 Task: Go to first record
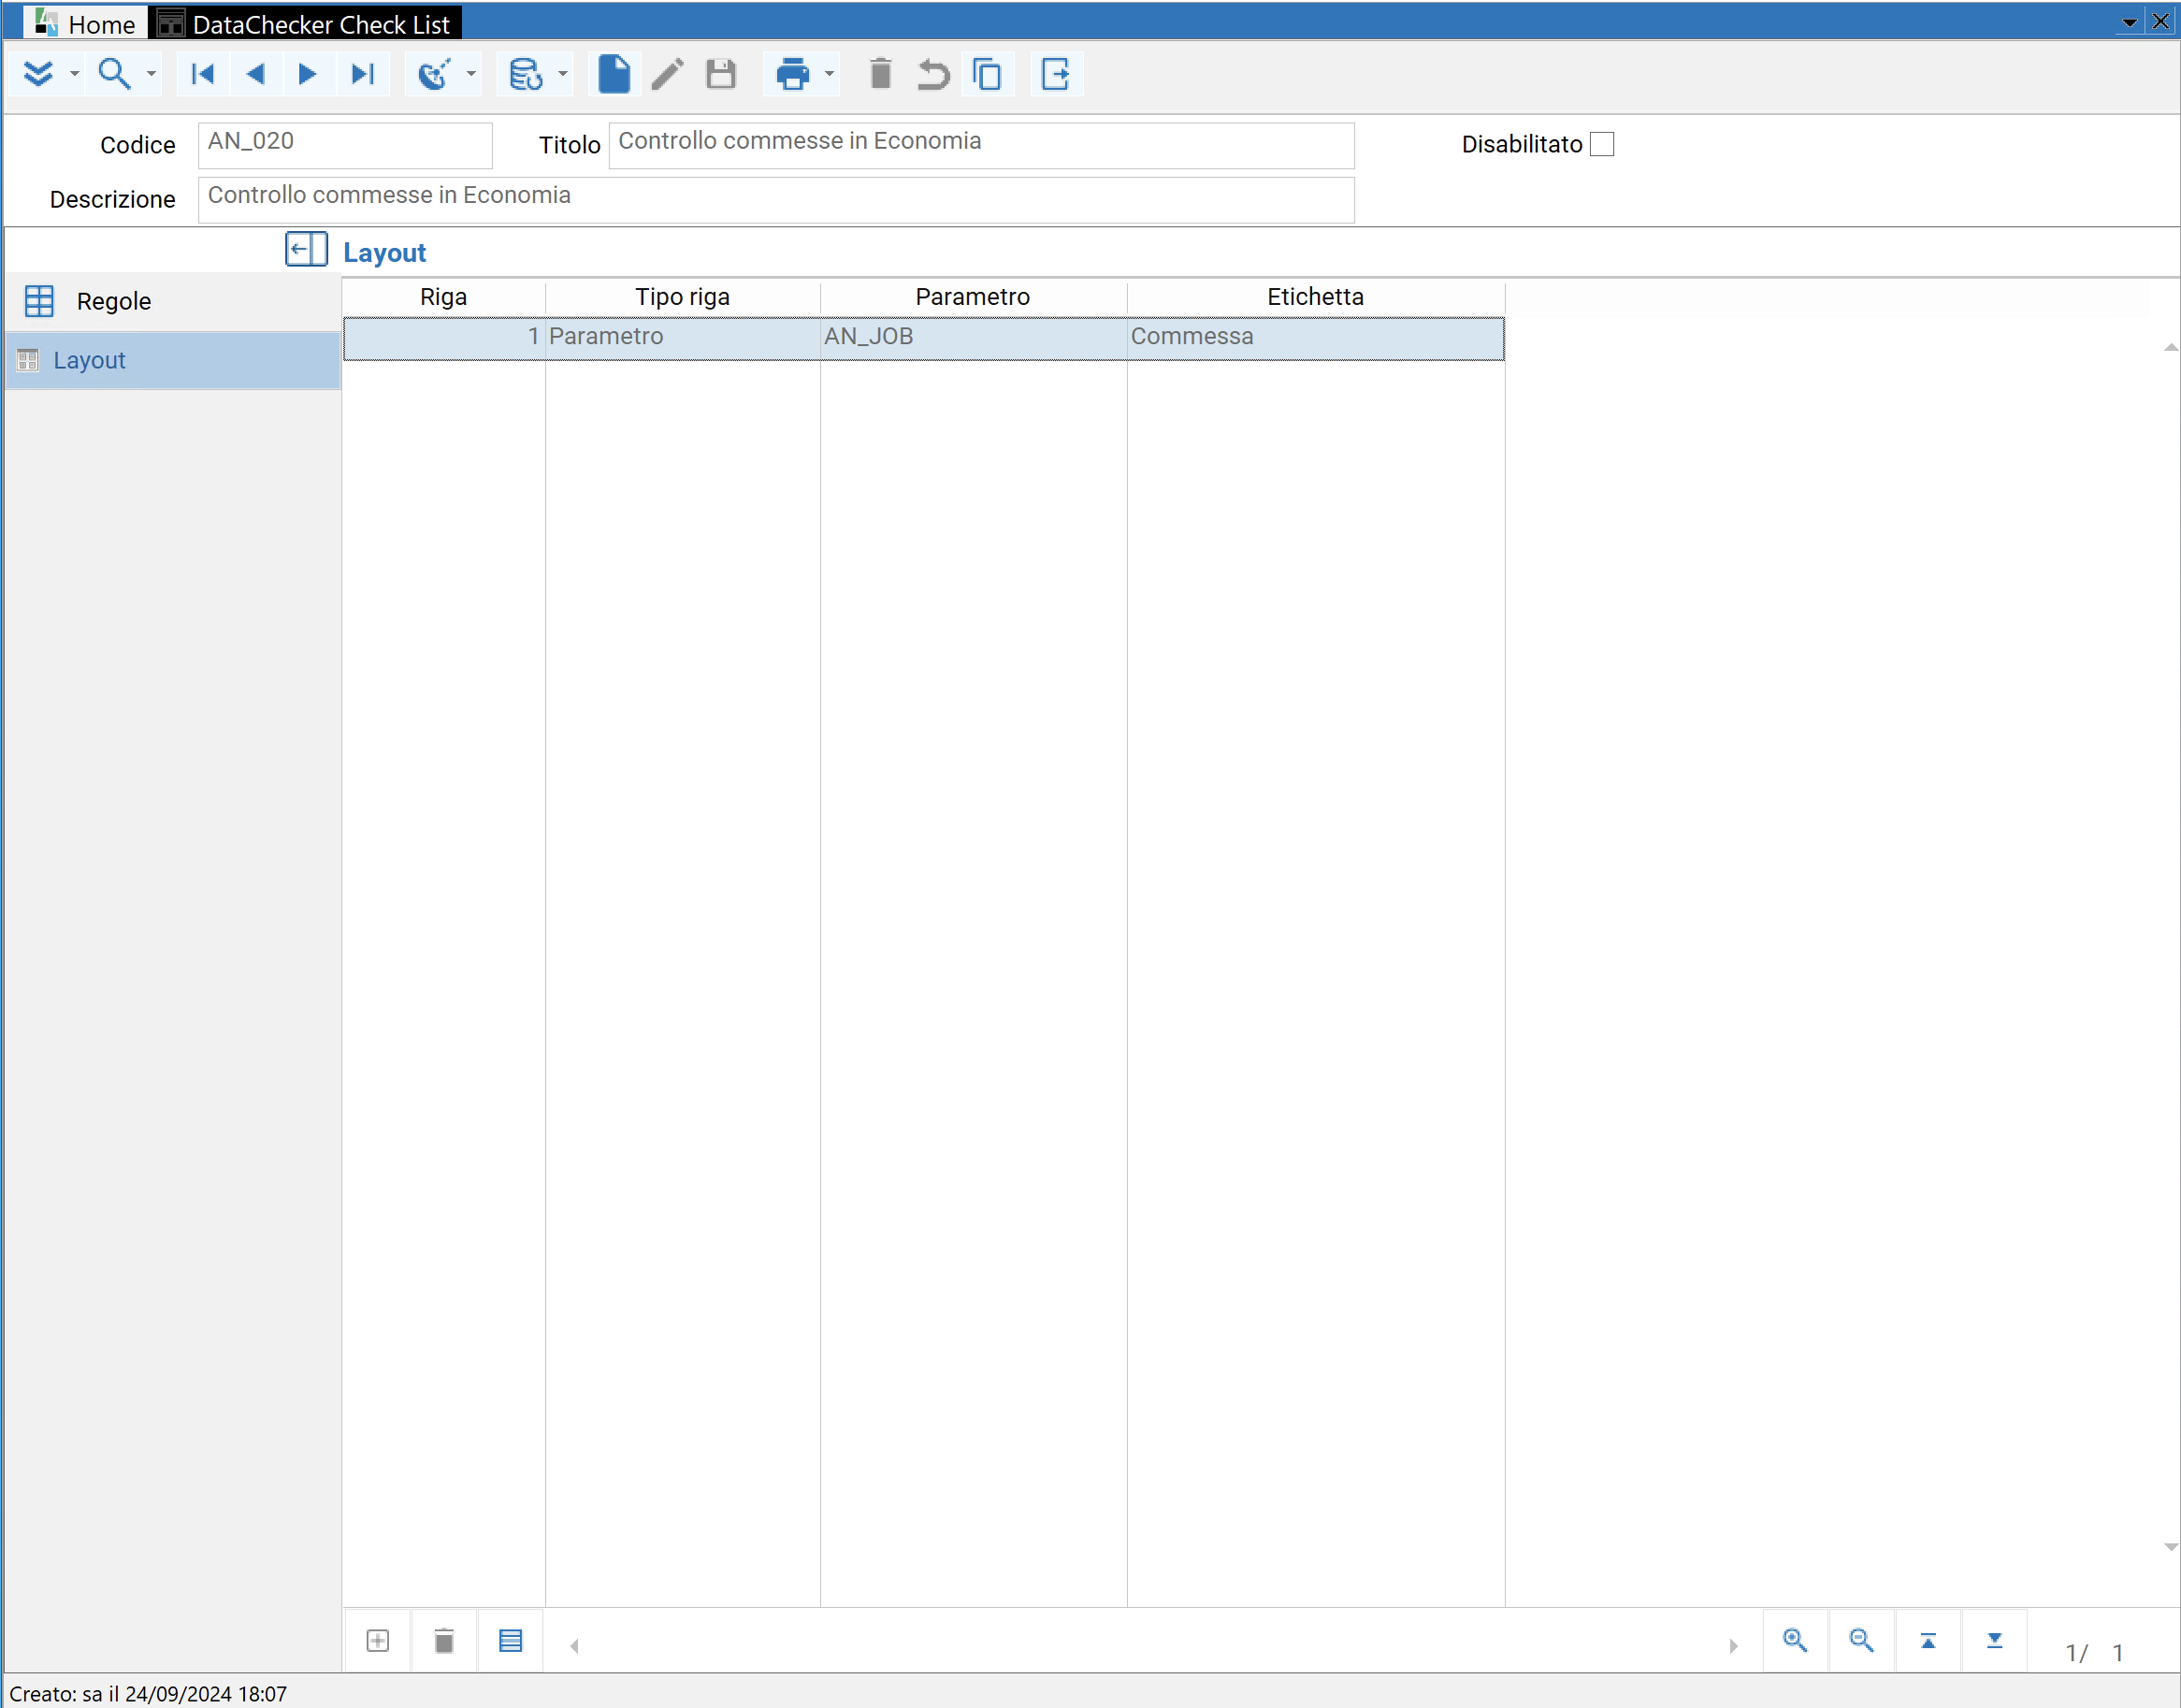click(x=203, y=74)
